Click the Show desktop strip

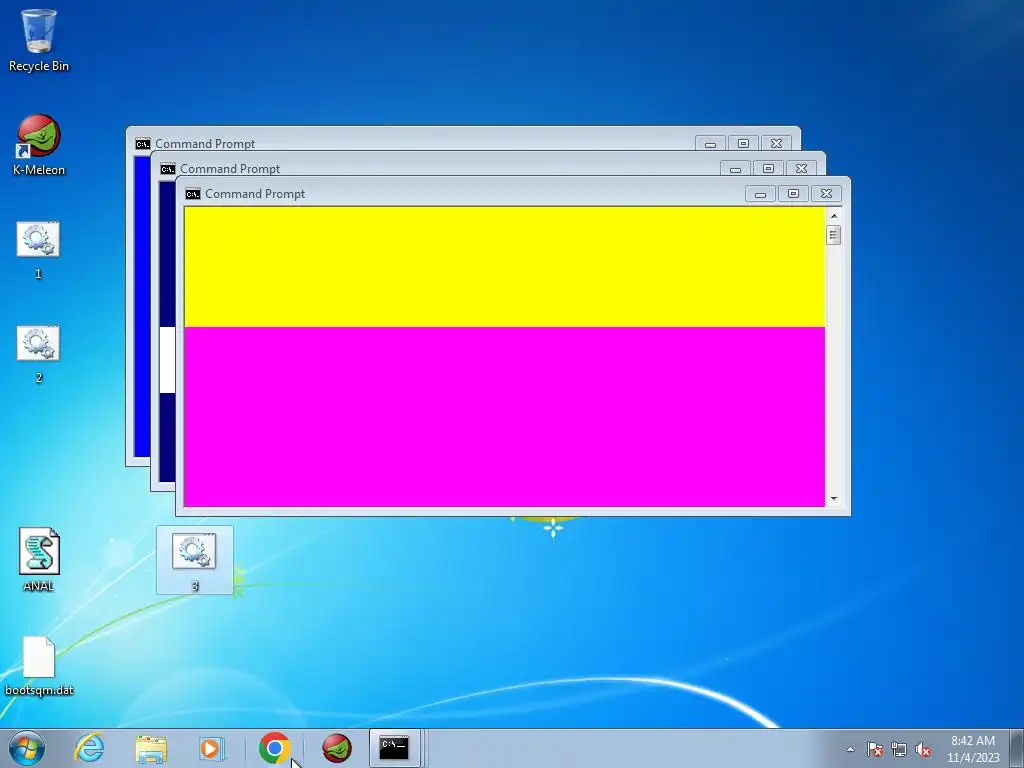pos(1017,748)
